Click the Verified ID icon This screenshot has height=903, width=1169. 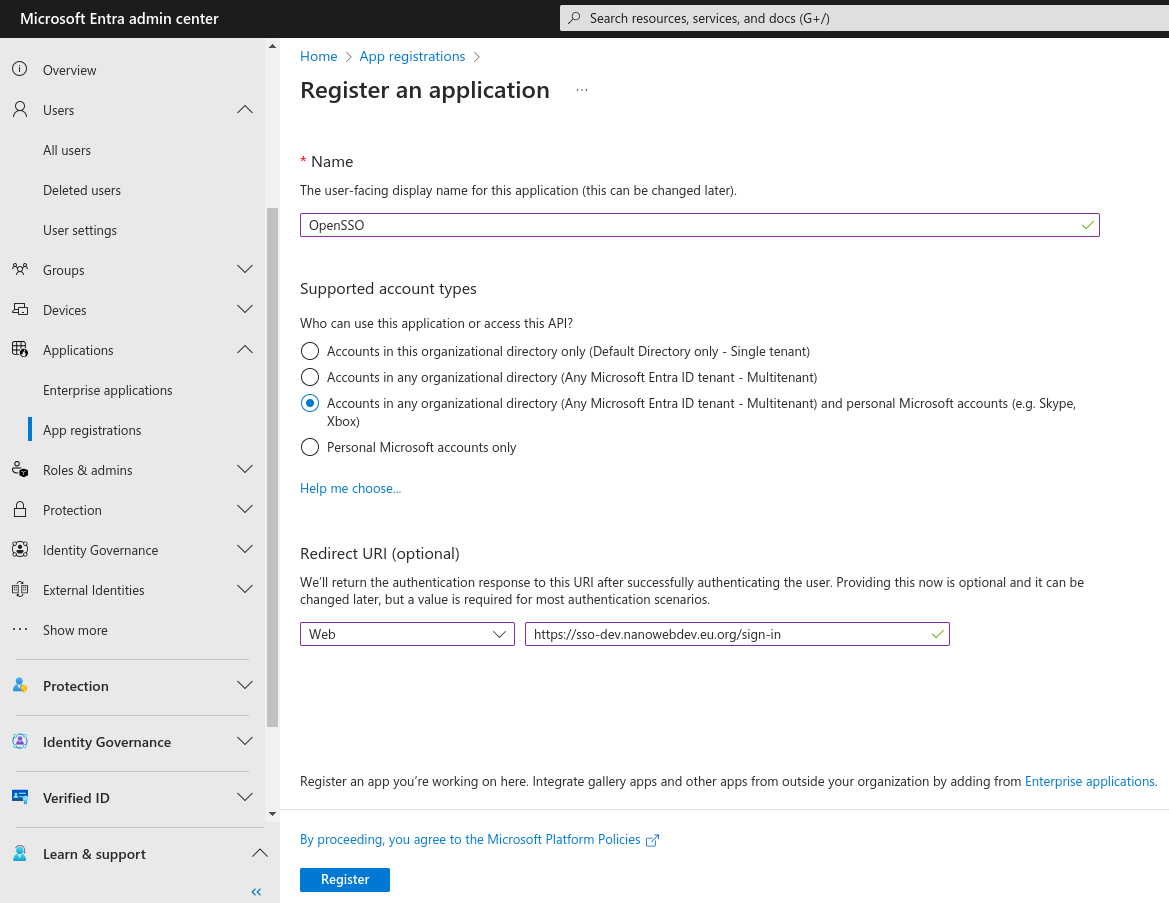(x=19, y=798)
